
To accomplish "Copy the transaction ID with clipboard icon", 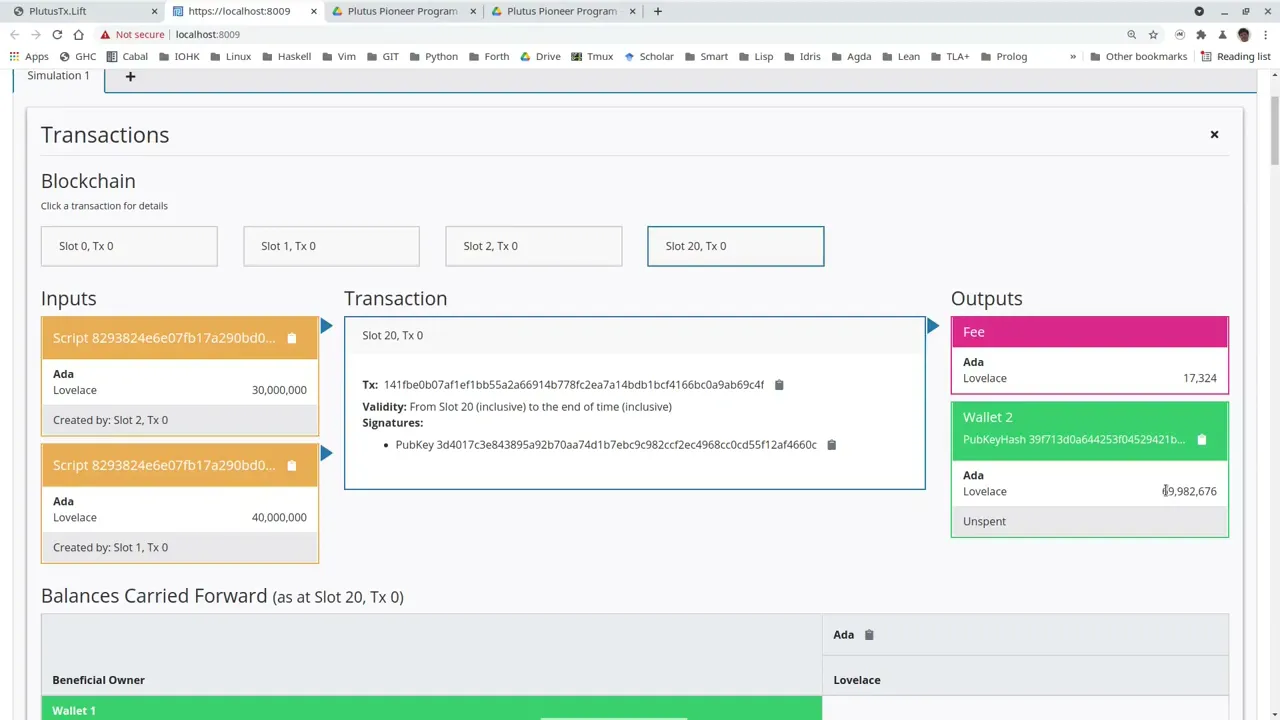I will tap(779, 385).
